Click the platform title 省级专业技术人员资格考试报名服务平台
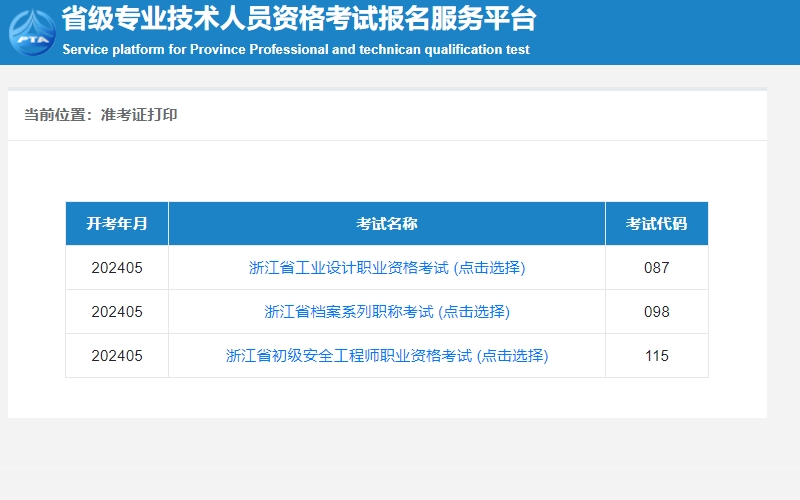Image resolution: width=800 pixels, height=500 pixels. click(x=299, y=19)
